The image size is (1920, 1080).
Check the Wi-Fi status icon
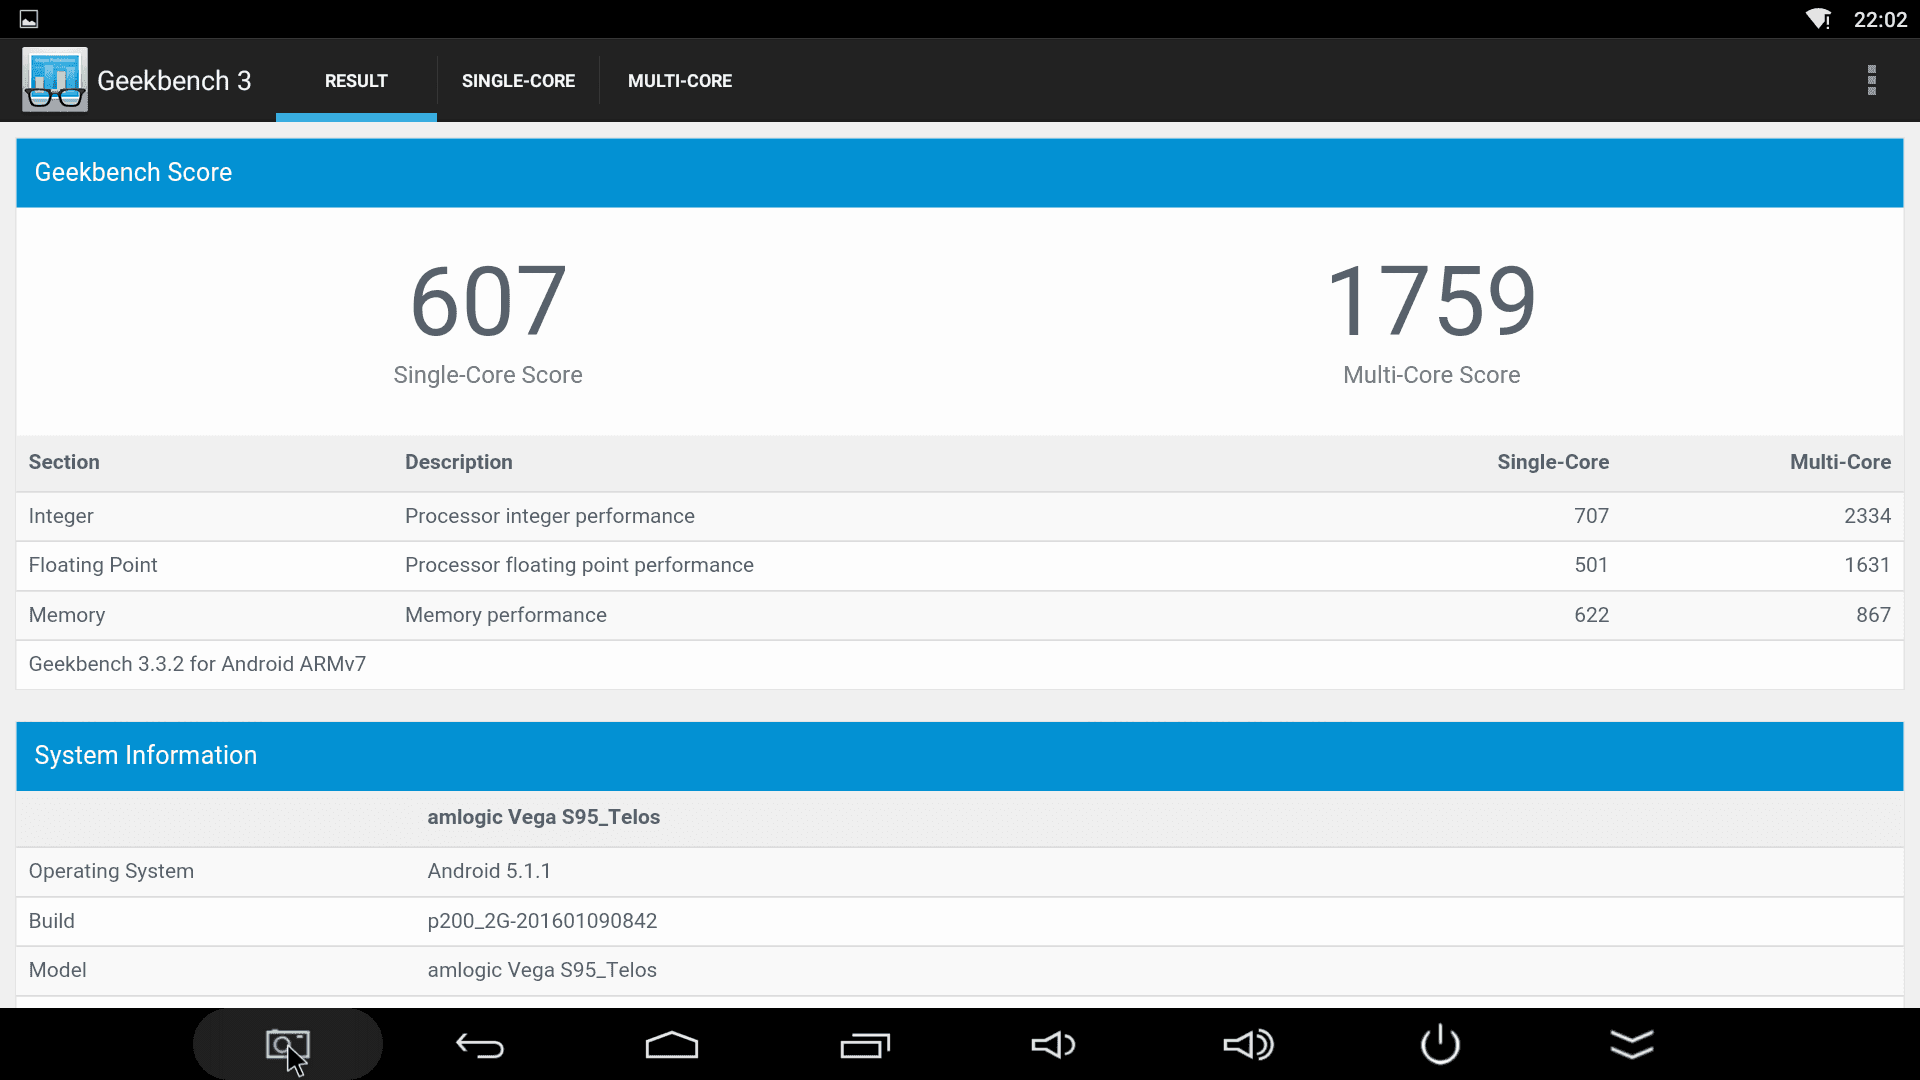tap(1818, 19)
